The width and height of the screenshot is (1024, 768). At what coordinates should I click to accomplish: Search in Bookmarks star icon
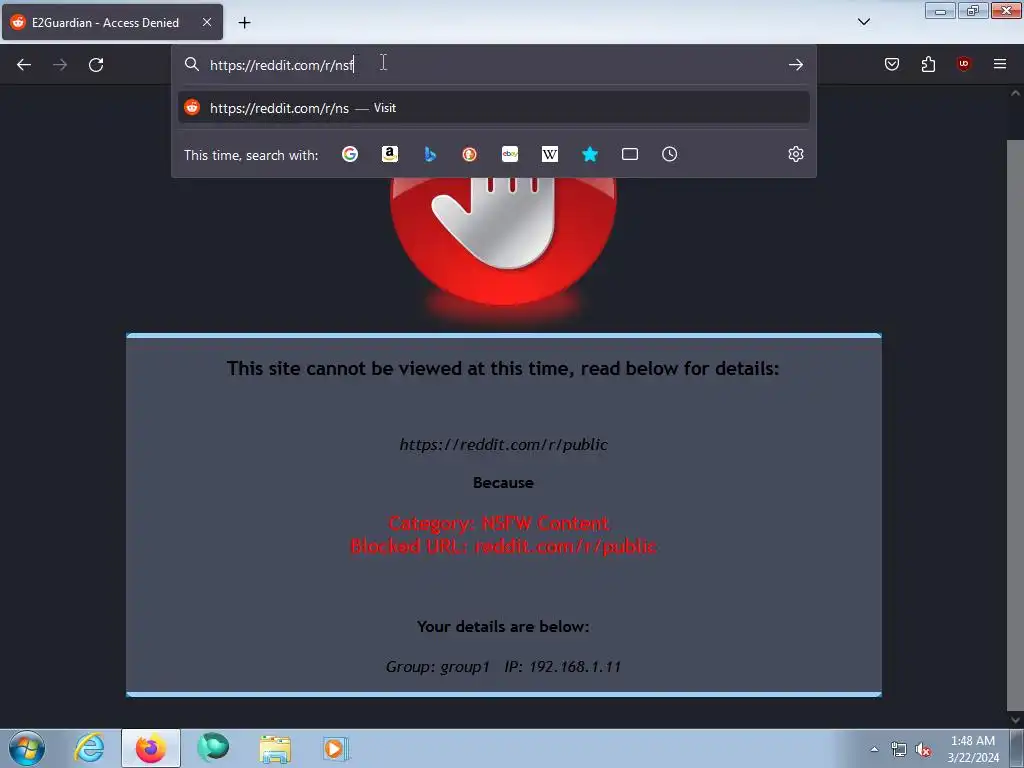[590, 154]
